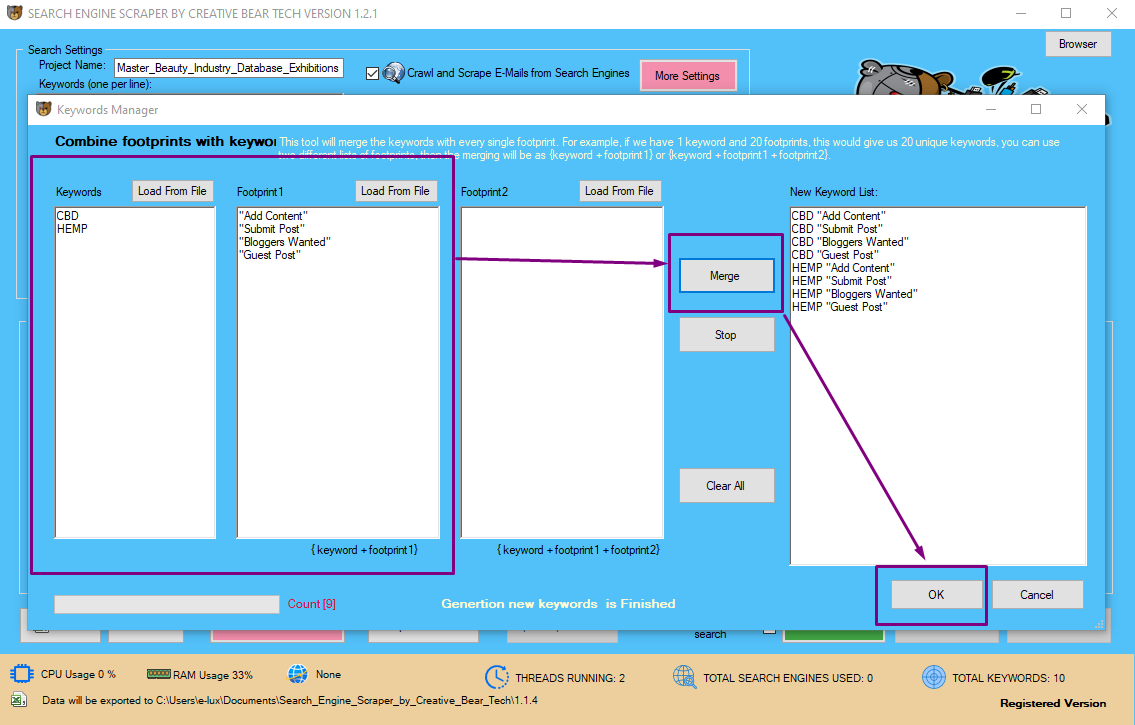Screen dimensions: 1135x725
Task: Load Footprint1 list from file
Action: click(396, 191)
